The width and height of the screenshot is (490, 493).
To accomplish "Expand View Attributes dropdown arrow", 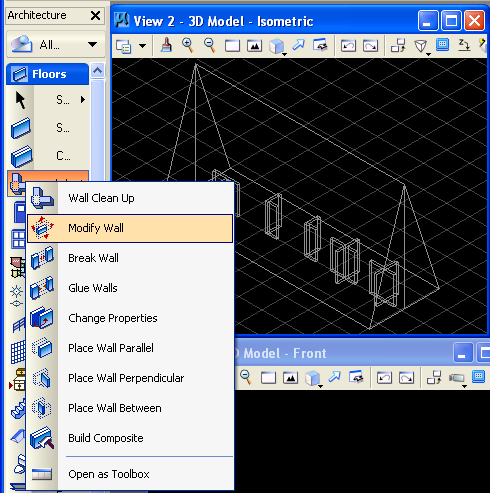I will (143, 46).
